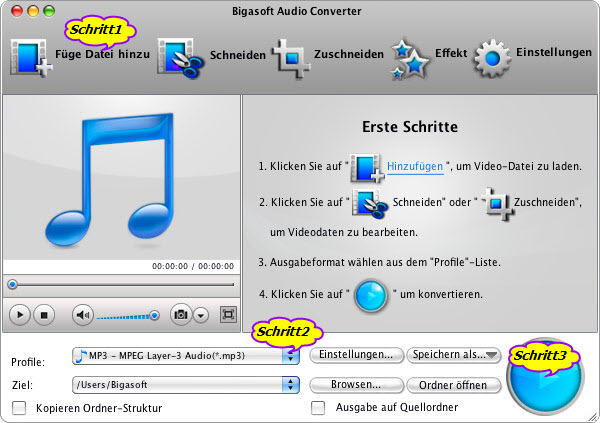
Task: Click the crop icon in step 2 instructions
Action: (x=497, y=204)
